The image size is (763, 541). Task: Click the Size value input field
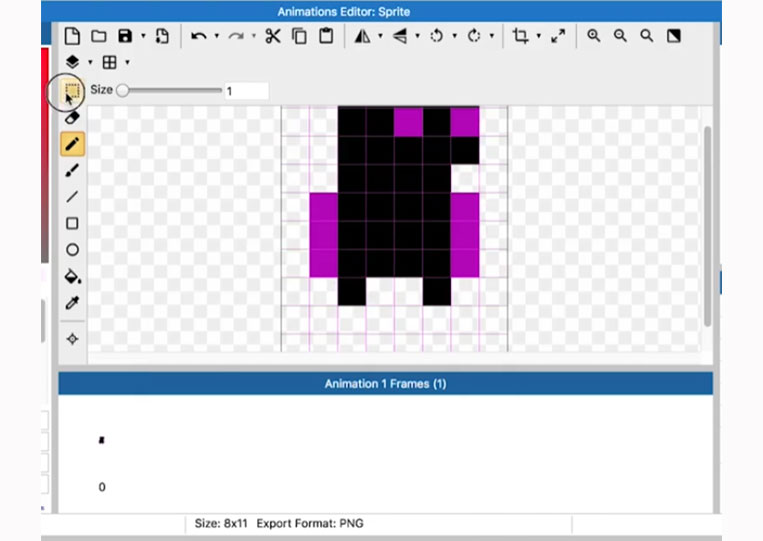click(247, 91)
